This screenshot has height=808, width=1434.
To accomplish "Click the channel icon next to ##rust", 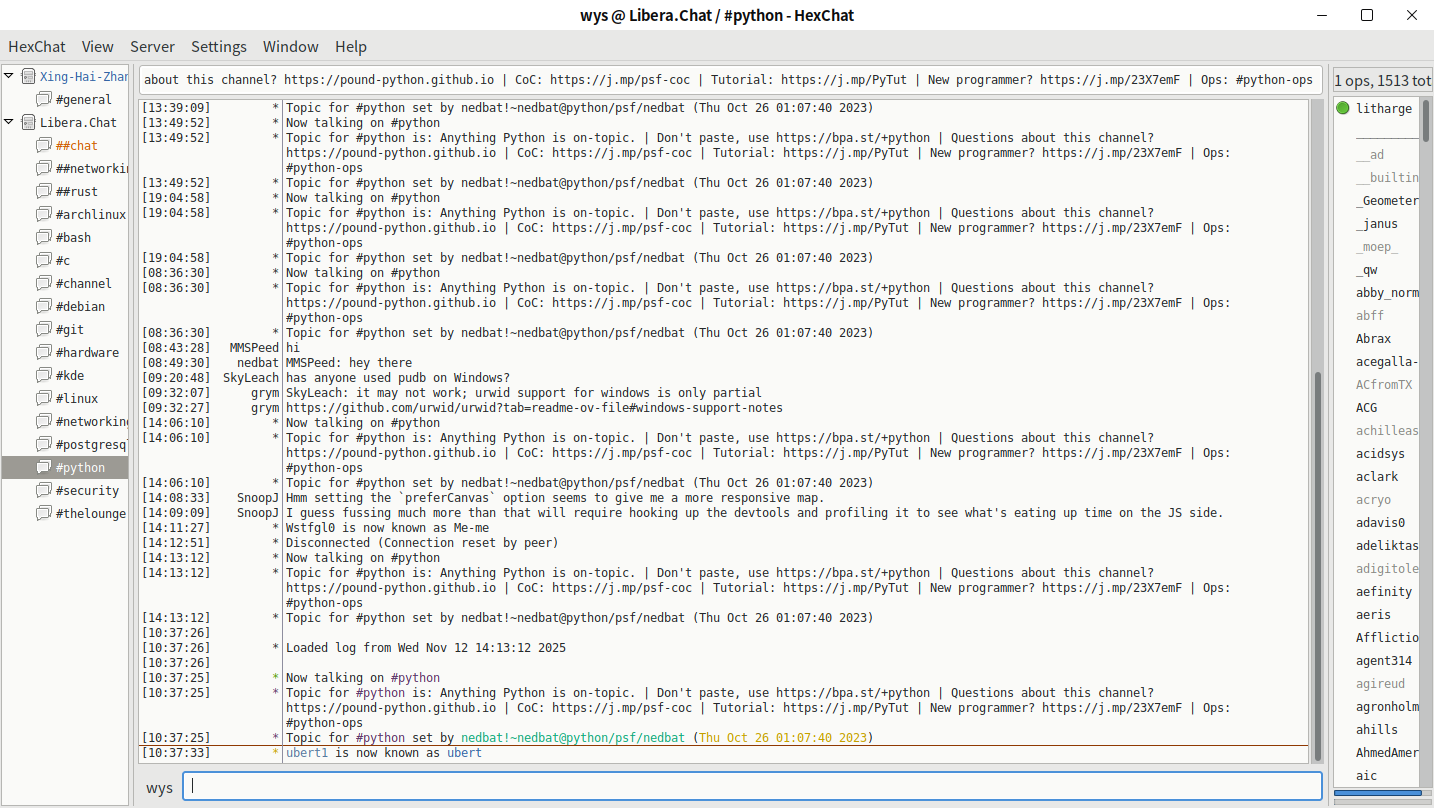I will pyautogui.click(x=43, y=191).
